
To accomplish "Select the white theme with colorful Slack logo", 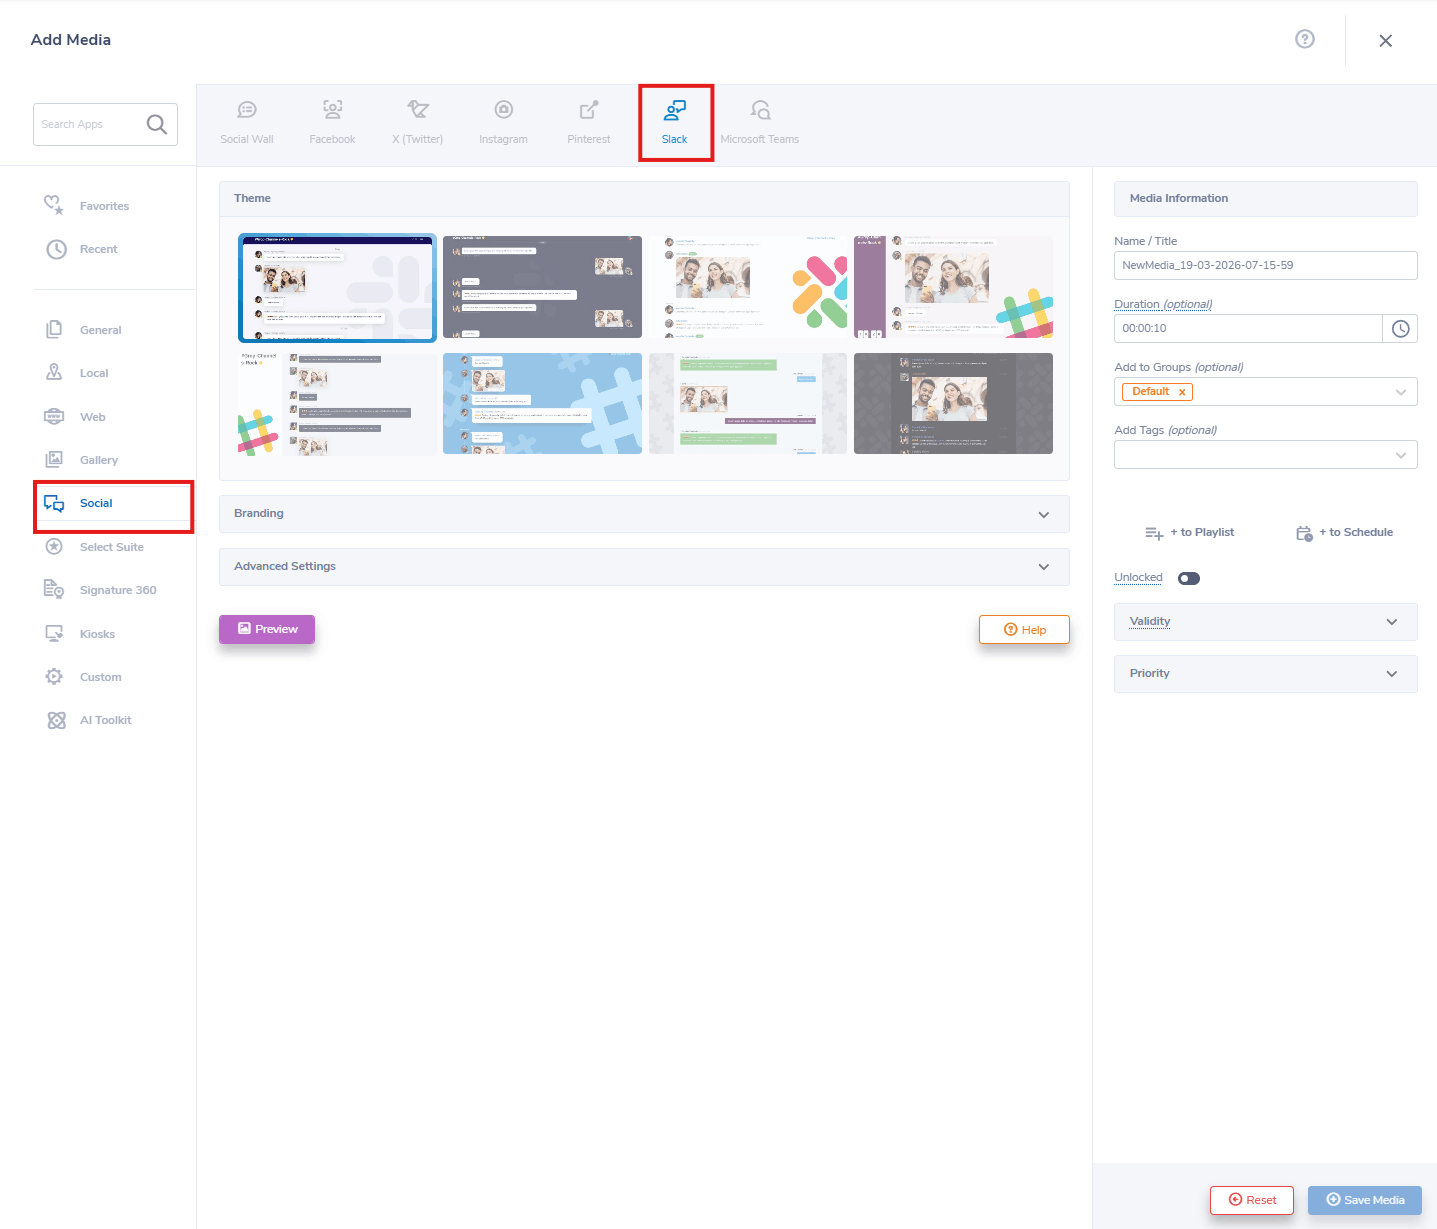I will pos(748,287).
